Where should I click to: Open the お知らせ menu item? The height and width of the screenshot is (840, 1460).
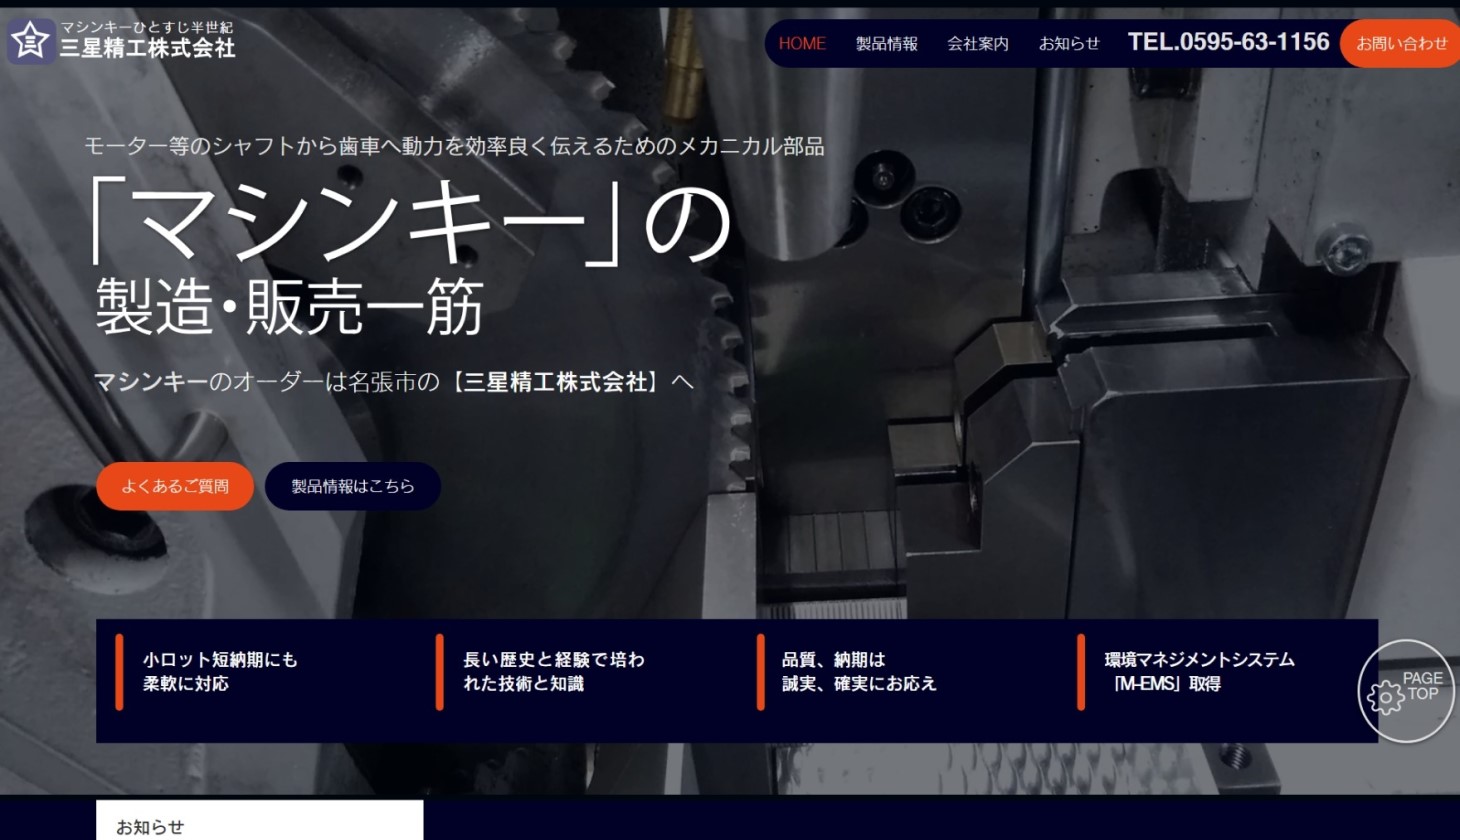[1068, 44]
